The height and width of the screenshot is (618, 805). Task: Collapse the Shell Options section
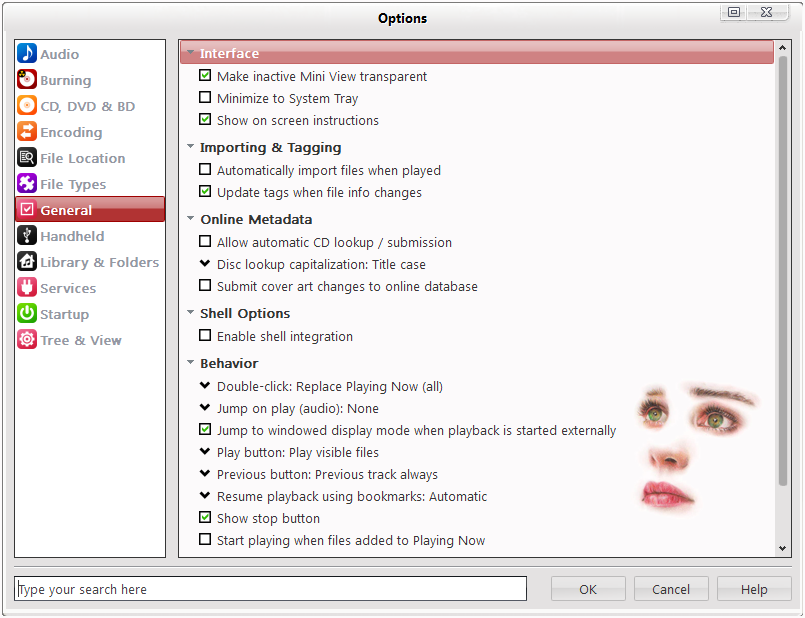point(190,313)
